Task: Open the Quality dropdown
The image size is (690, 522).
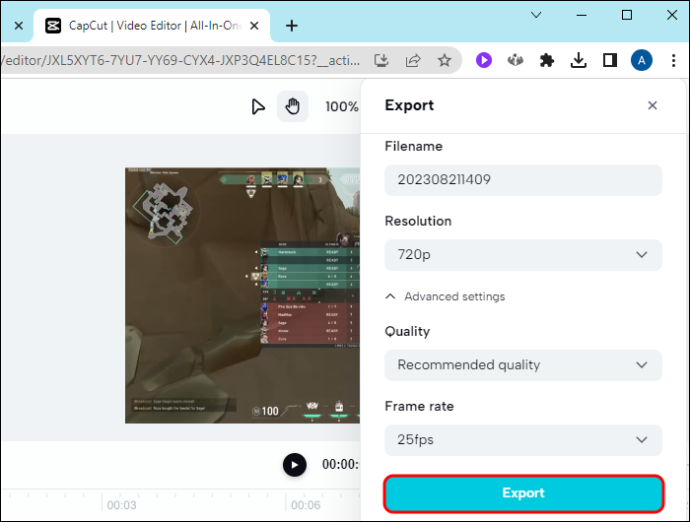Action: pos(523,365)
